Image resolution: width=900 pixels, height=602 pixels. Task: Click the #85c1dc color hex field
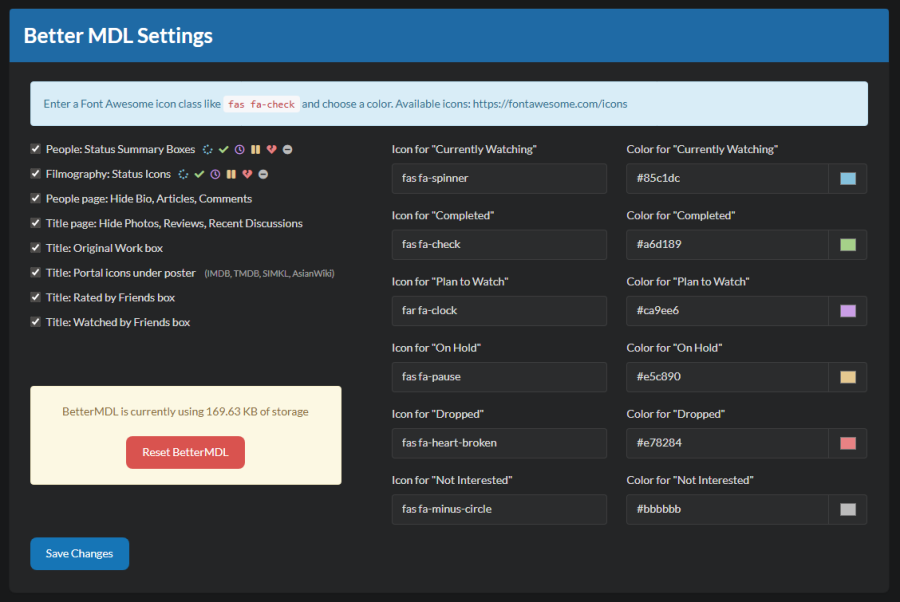coord(727,178)
